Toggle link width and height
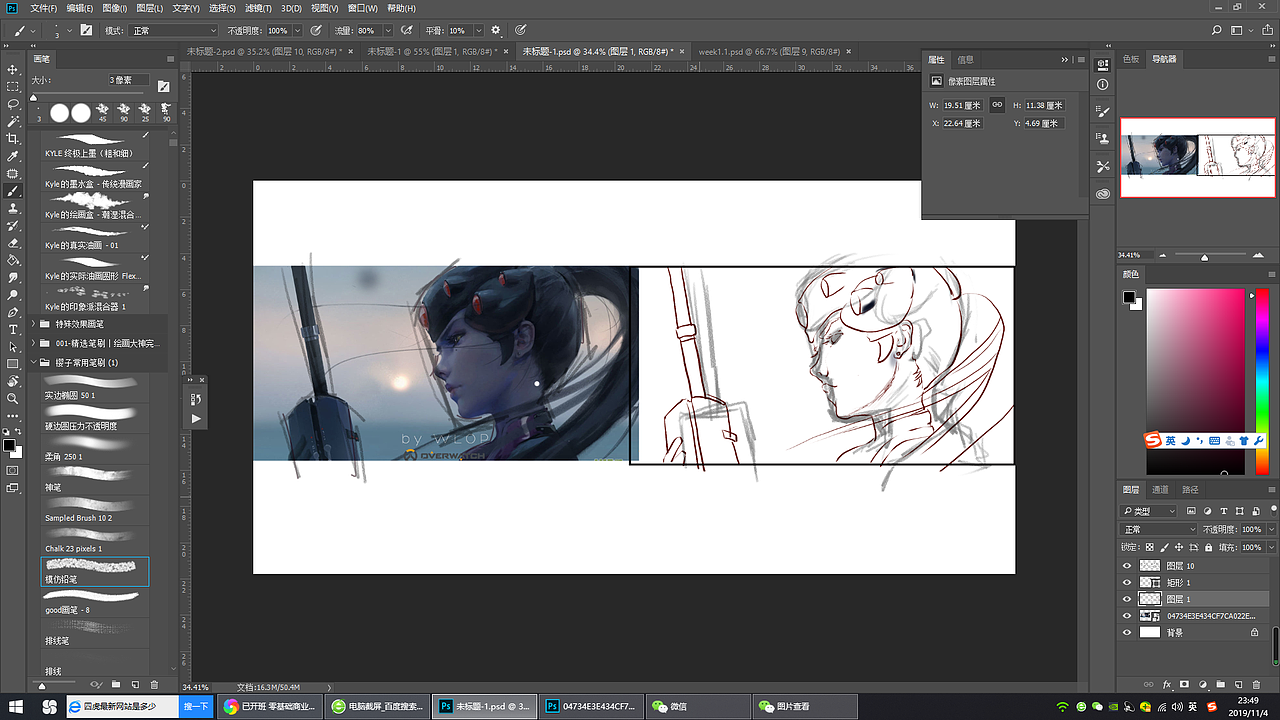Screen dimensions: 1280x720 (997, 105)
